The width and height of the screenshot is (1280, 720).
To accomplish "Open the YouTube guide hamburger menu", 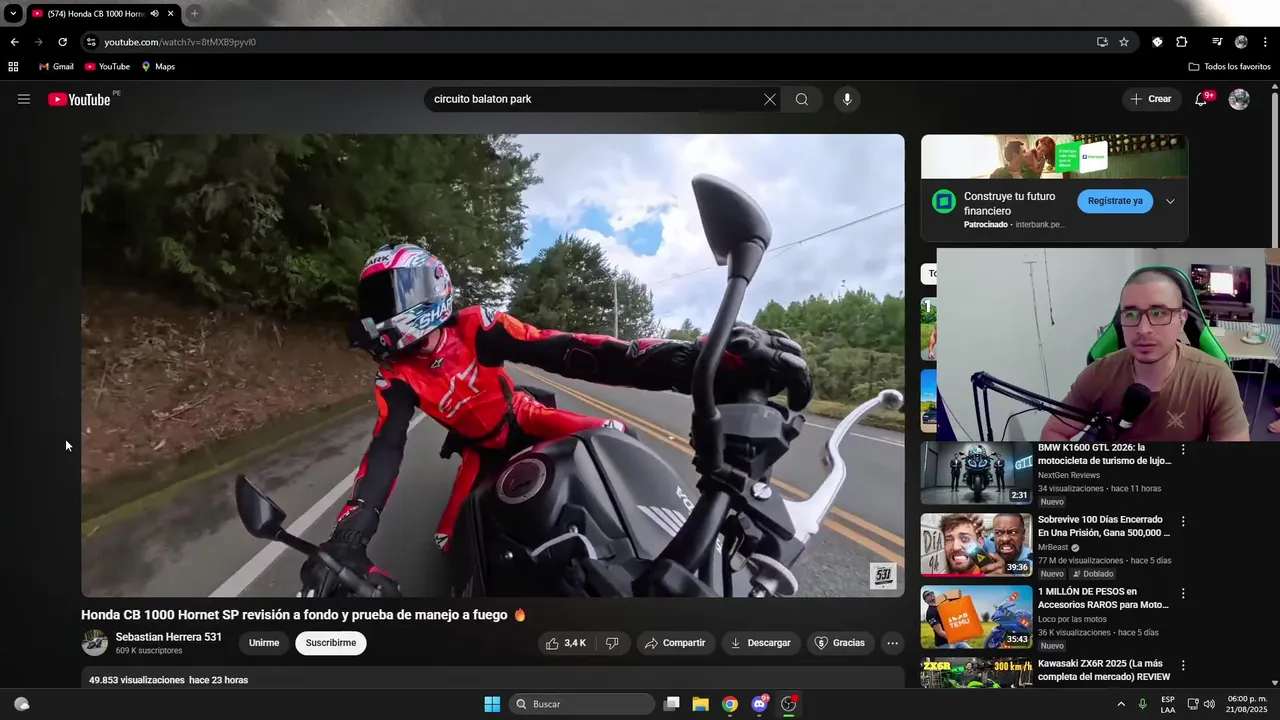I will [x=24, y=99].
